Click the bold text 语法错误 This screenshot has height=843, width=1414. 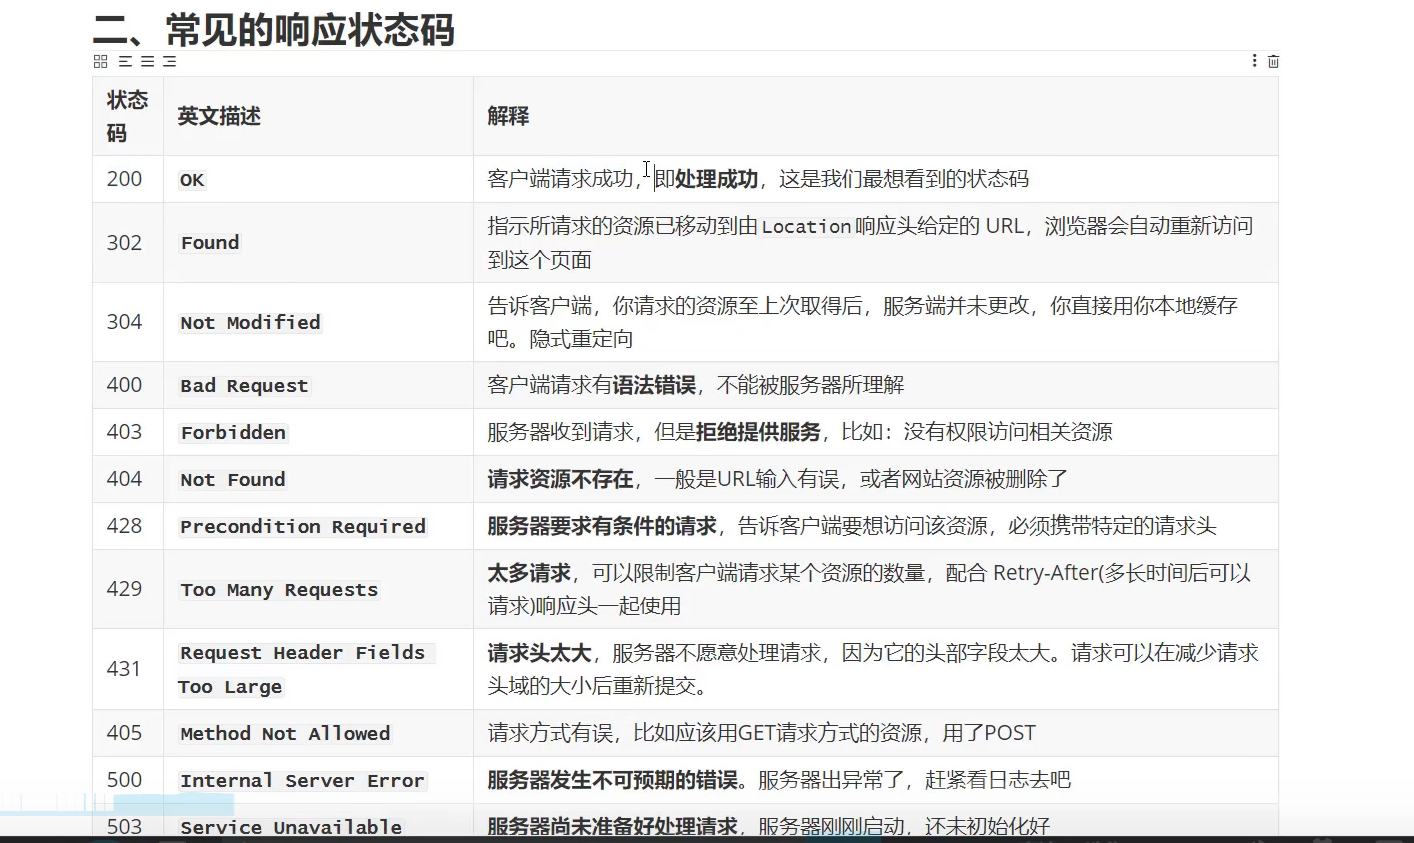tap(654, 385)
